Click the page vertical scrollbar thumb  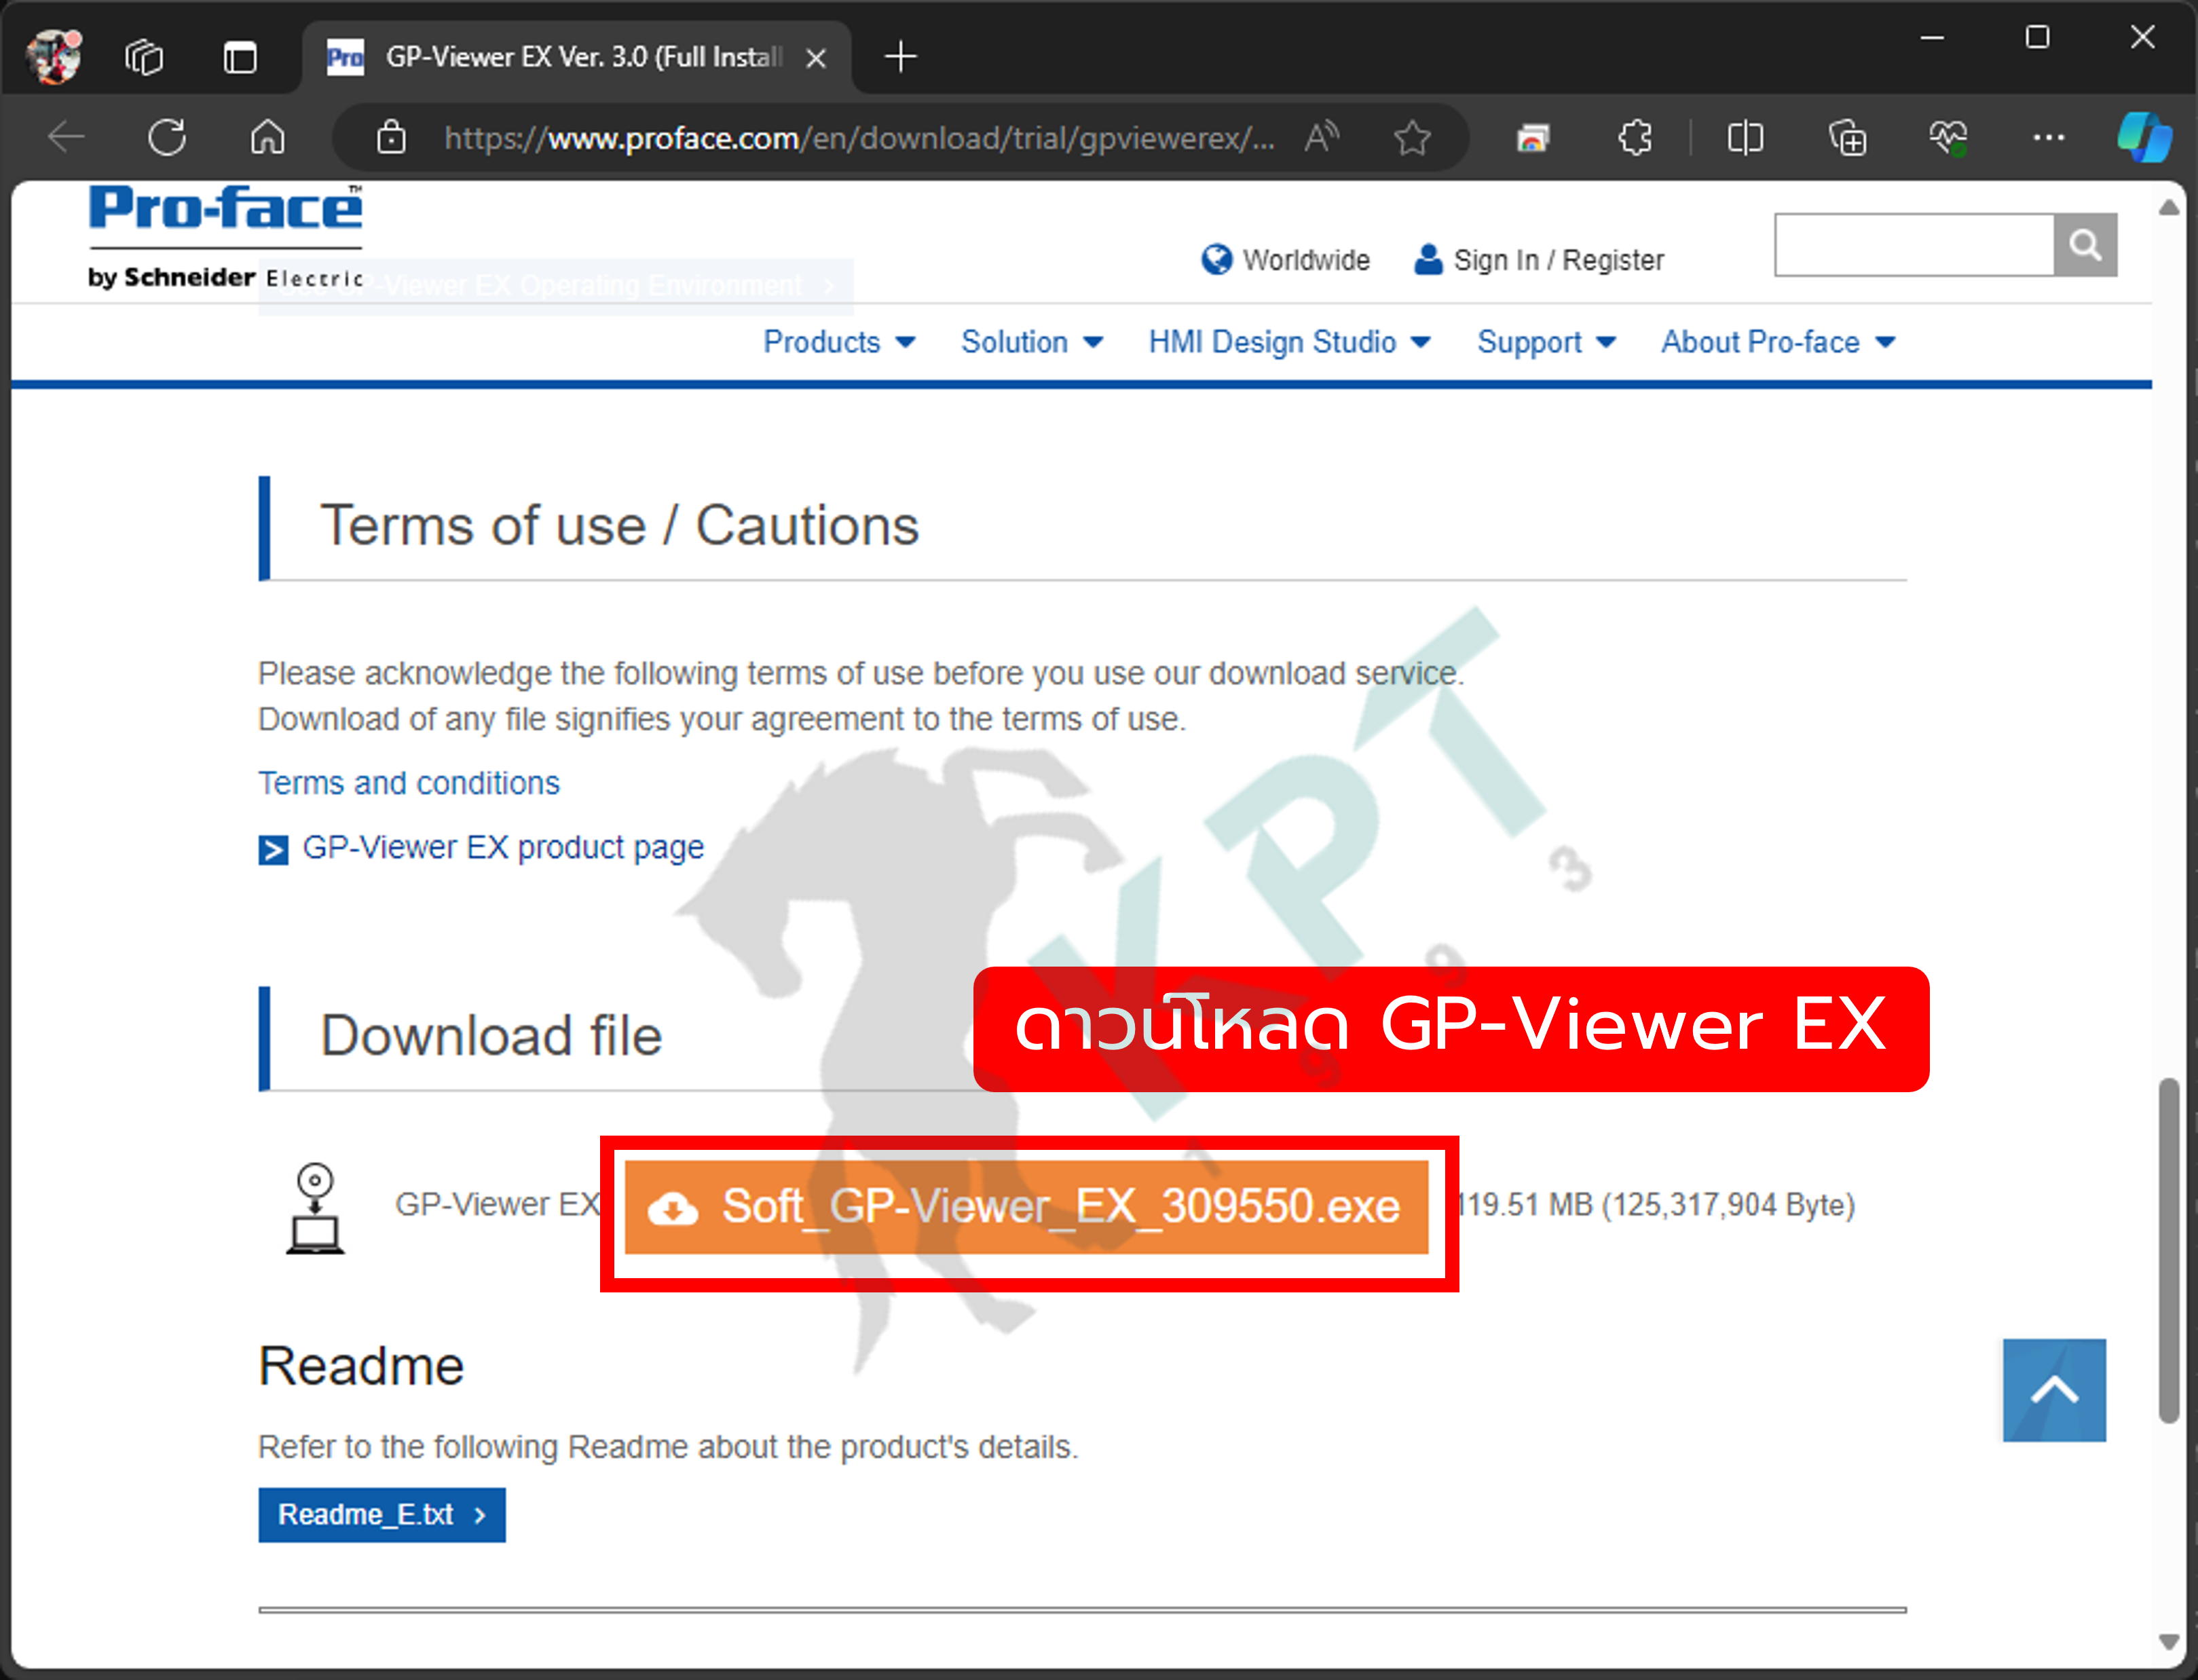point(2168,1250)
